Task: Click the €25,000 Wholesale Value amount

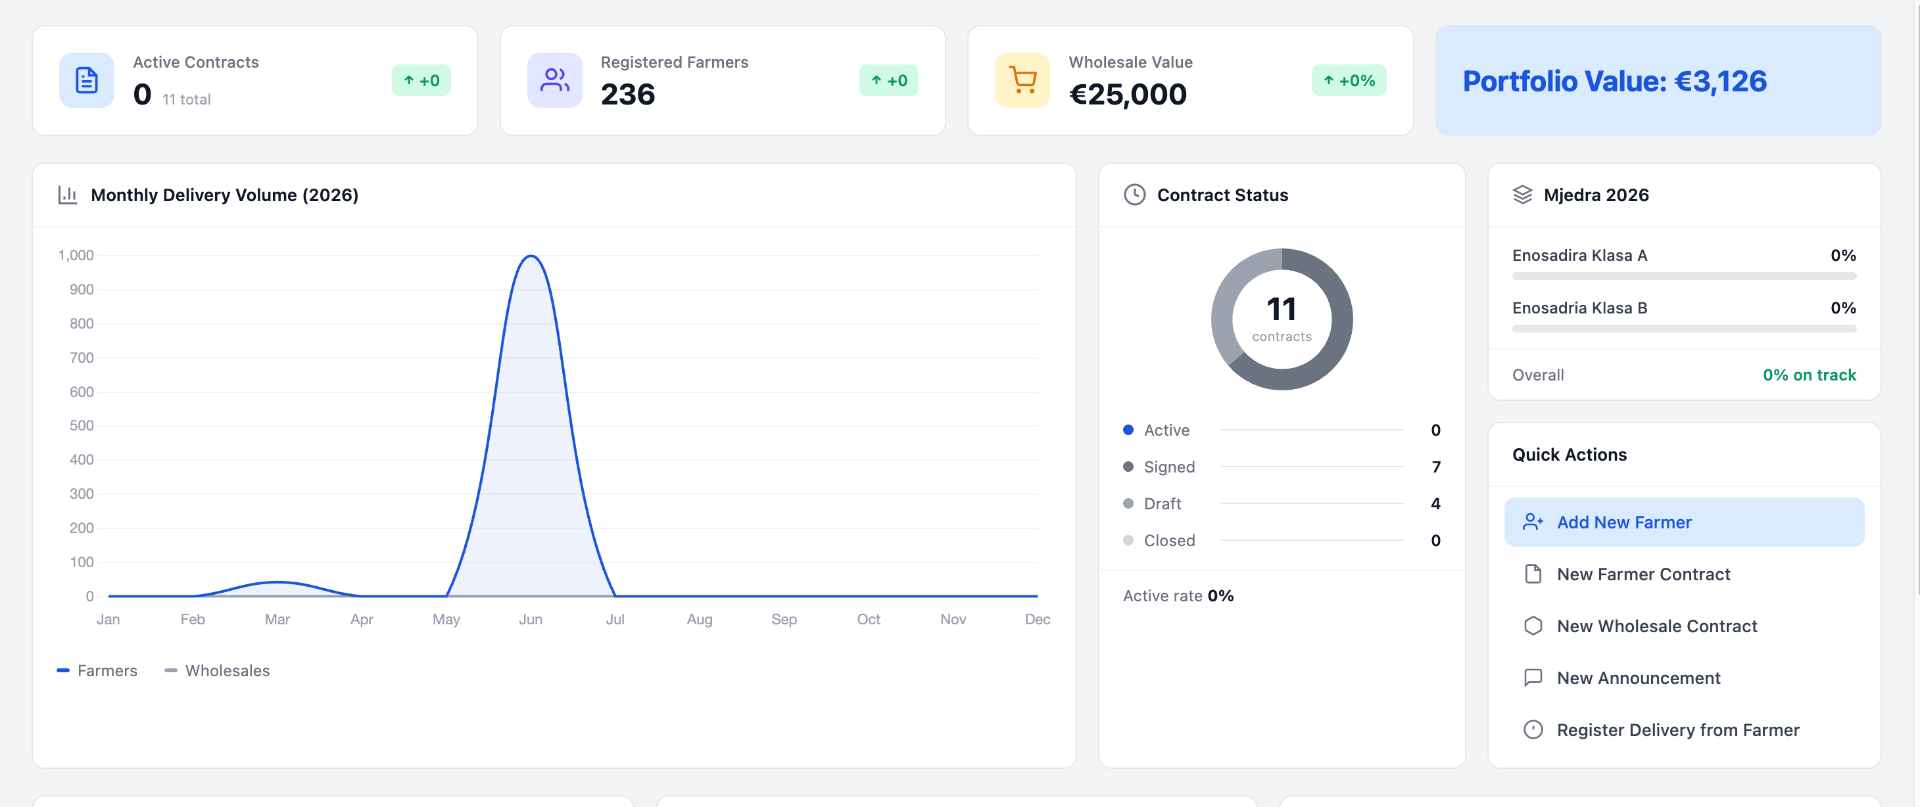Action: click(1128, 94)
